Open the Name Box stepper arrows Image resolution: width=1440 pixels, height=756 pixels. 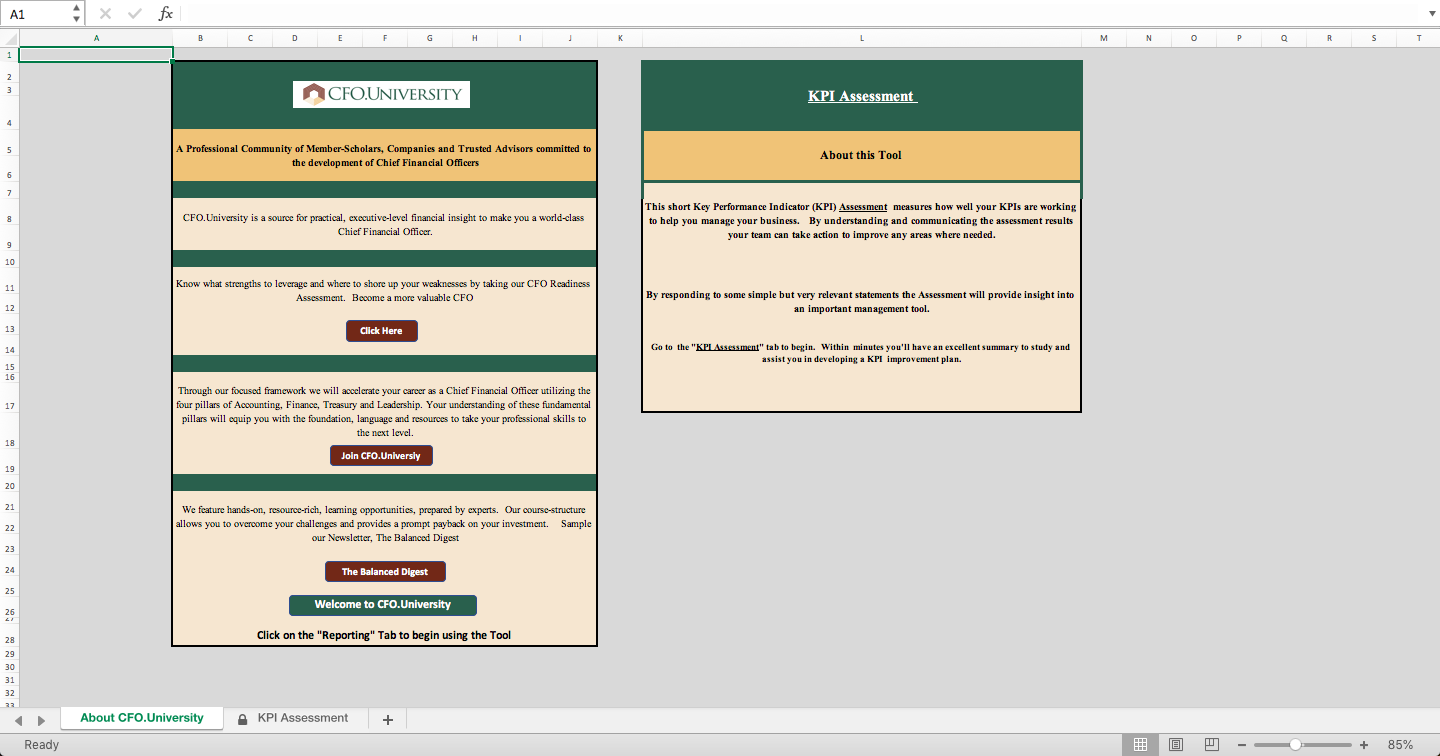(77, 14)
